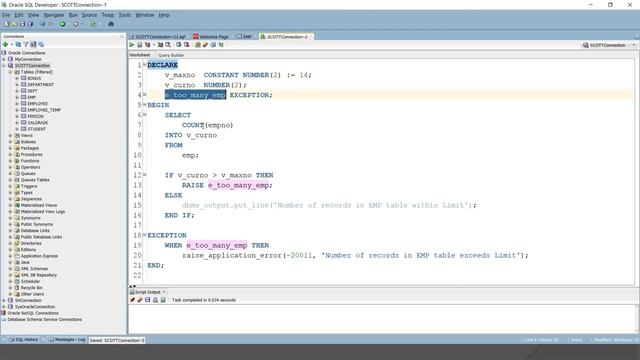The height and width of the screenshot is (360, 640).
Task: Click the green plus New Connection icon
Action: click(5, 44)
